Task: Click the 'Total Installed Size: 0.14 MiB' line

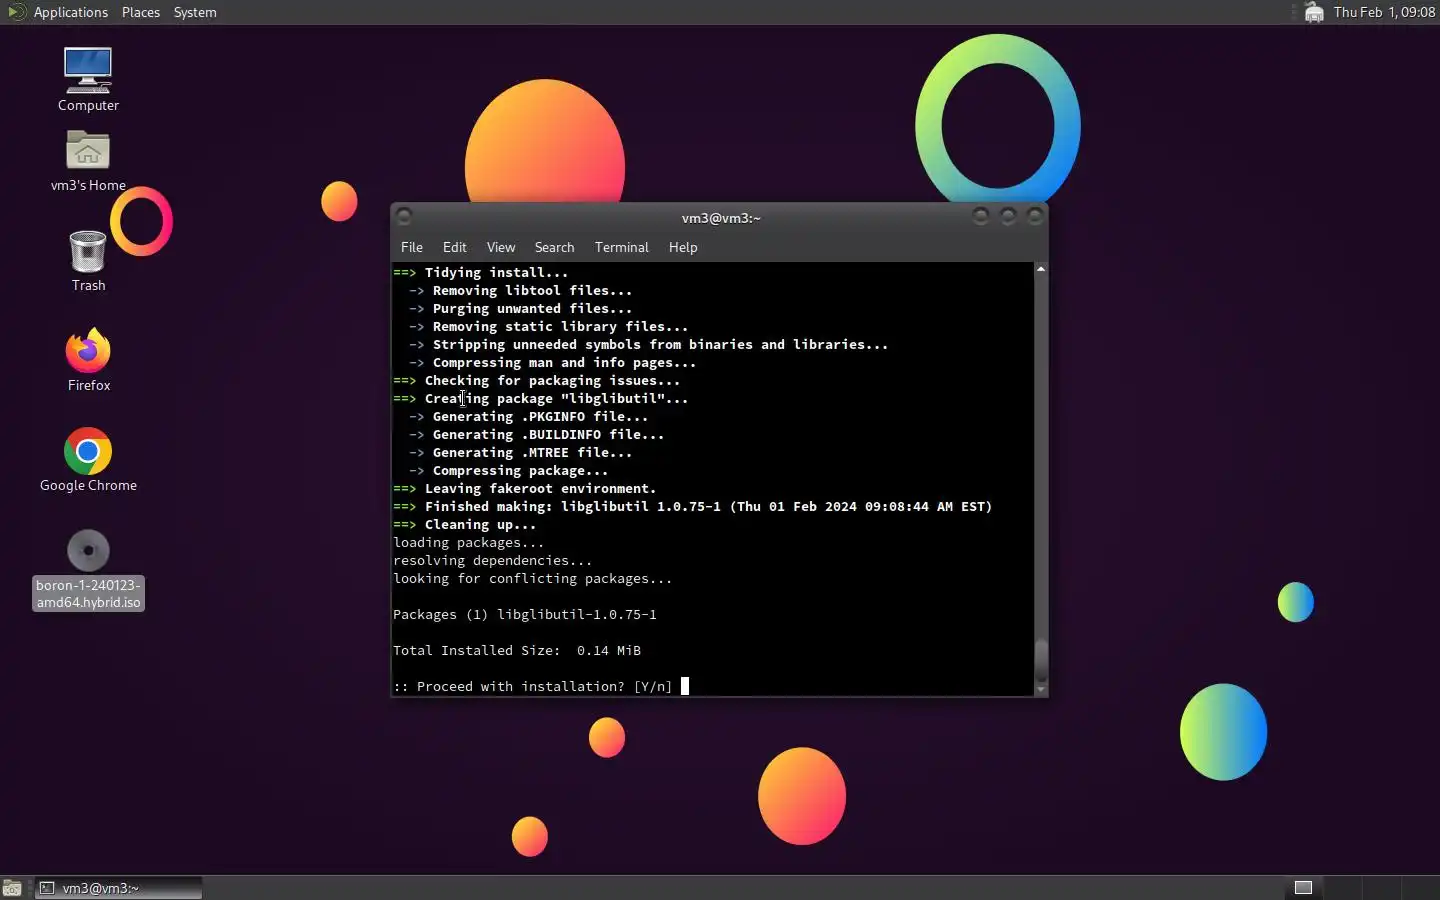Action: (517, 650)
